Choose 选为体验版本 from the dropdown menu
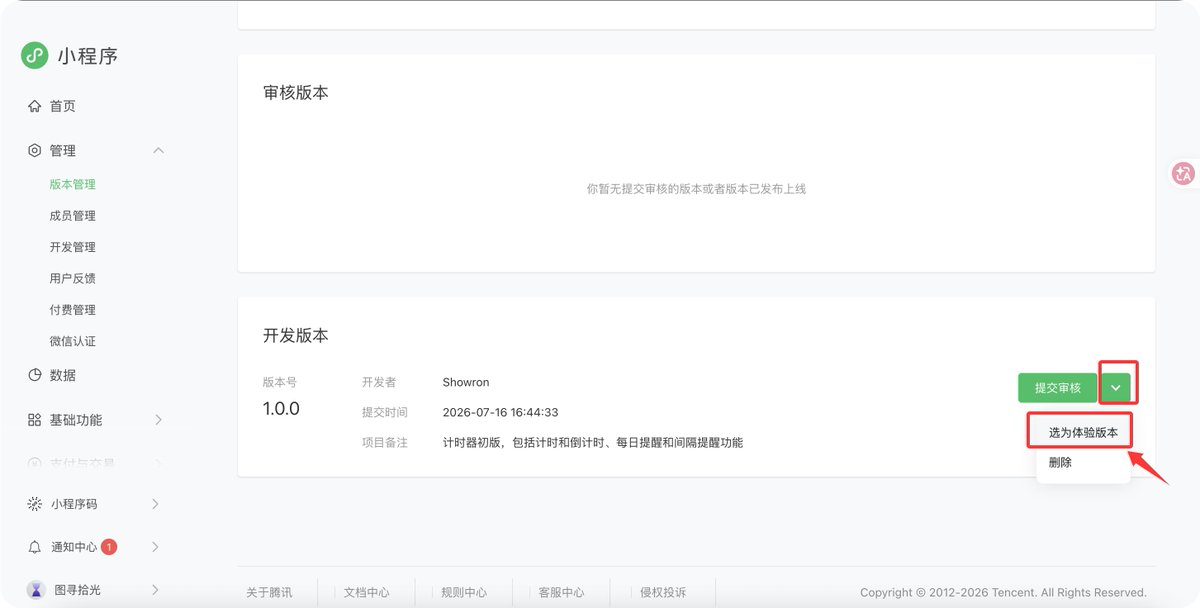 (x=1083, y=433)
